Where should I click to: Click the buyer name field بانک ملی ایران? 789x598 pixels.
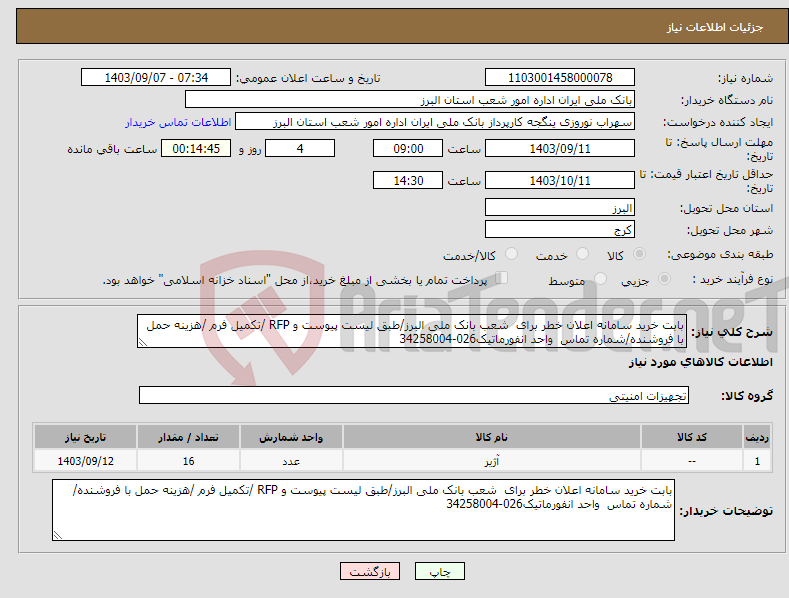(x=410, y=100)
